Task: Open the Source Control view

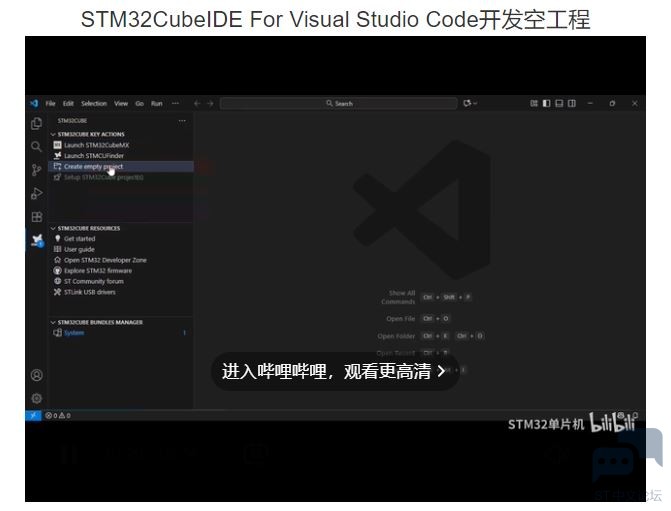Action: pos(37,170)
